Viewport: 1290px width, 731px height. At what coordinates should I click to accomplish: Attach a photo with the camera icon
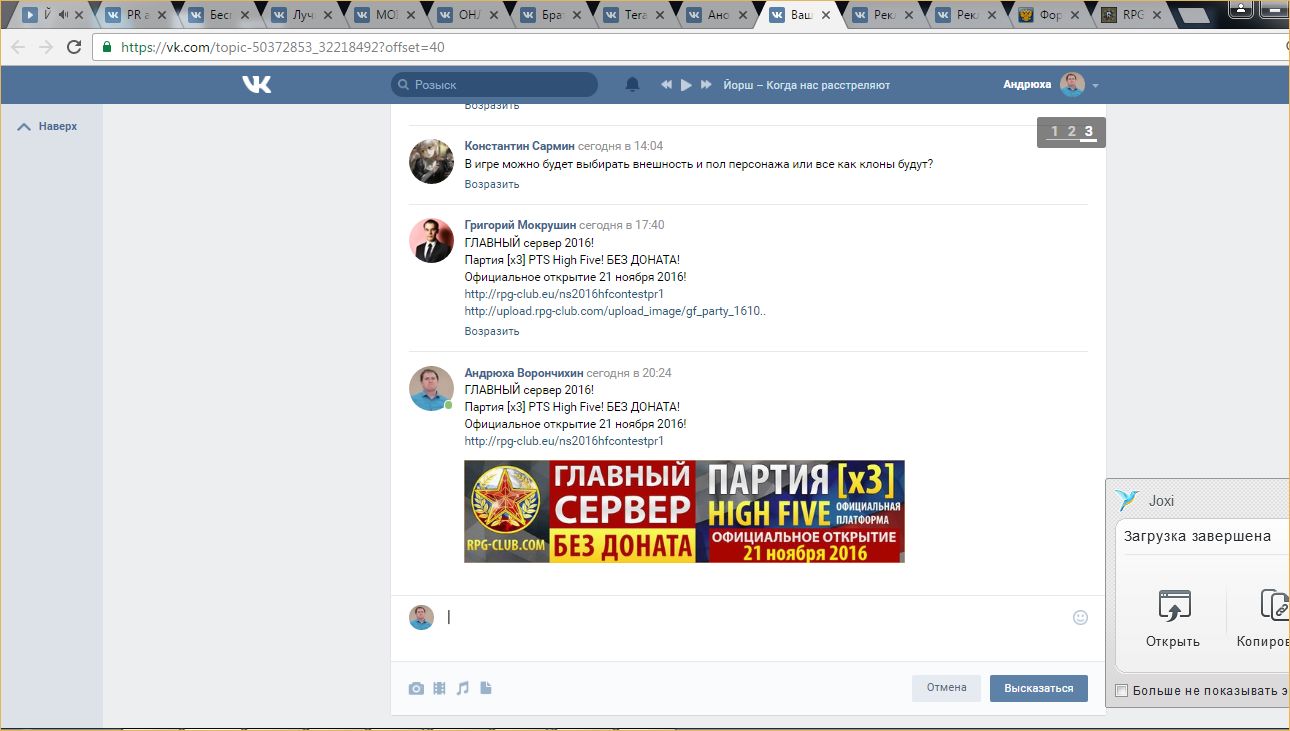click(x=416, y=688)
